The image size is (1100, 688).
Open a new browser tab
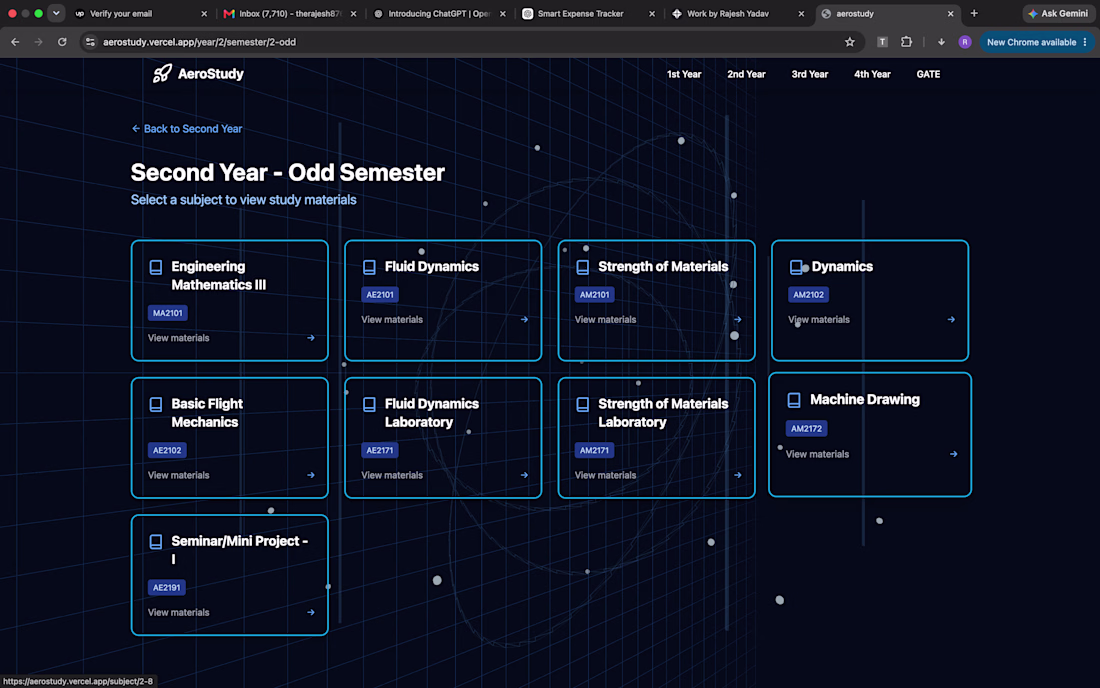pyautogui.click(x=974, y=13)
